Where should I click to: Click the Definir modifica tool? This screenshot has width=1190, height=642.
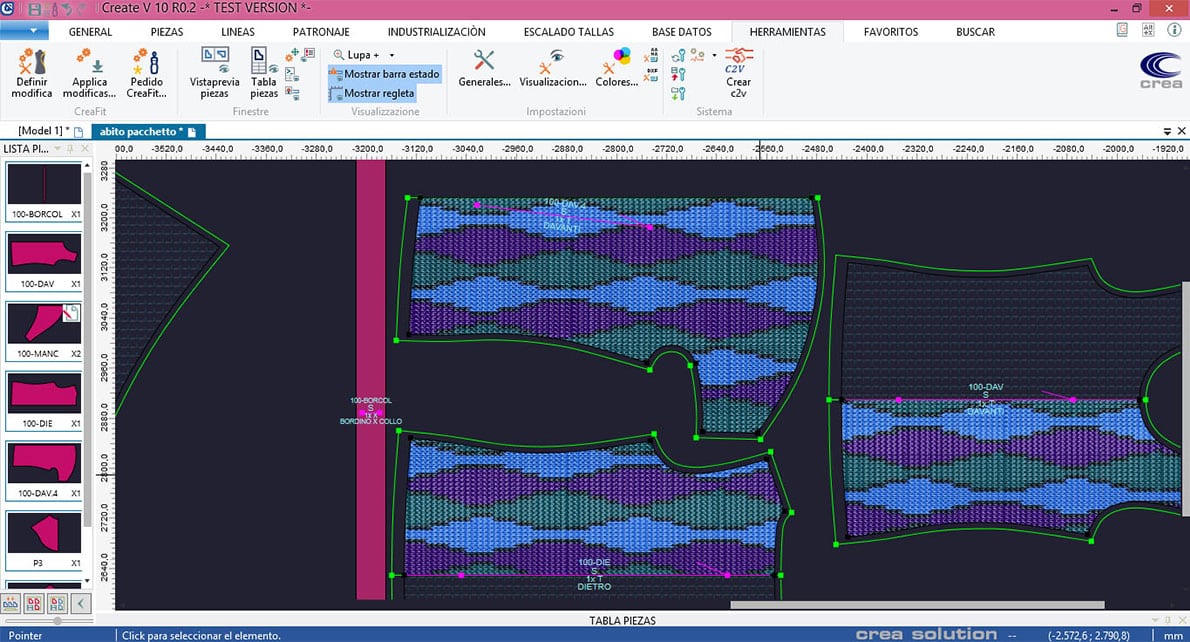pos(31,73)
